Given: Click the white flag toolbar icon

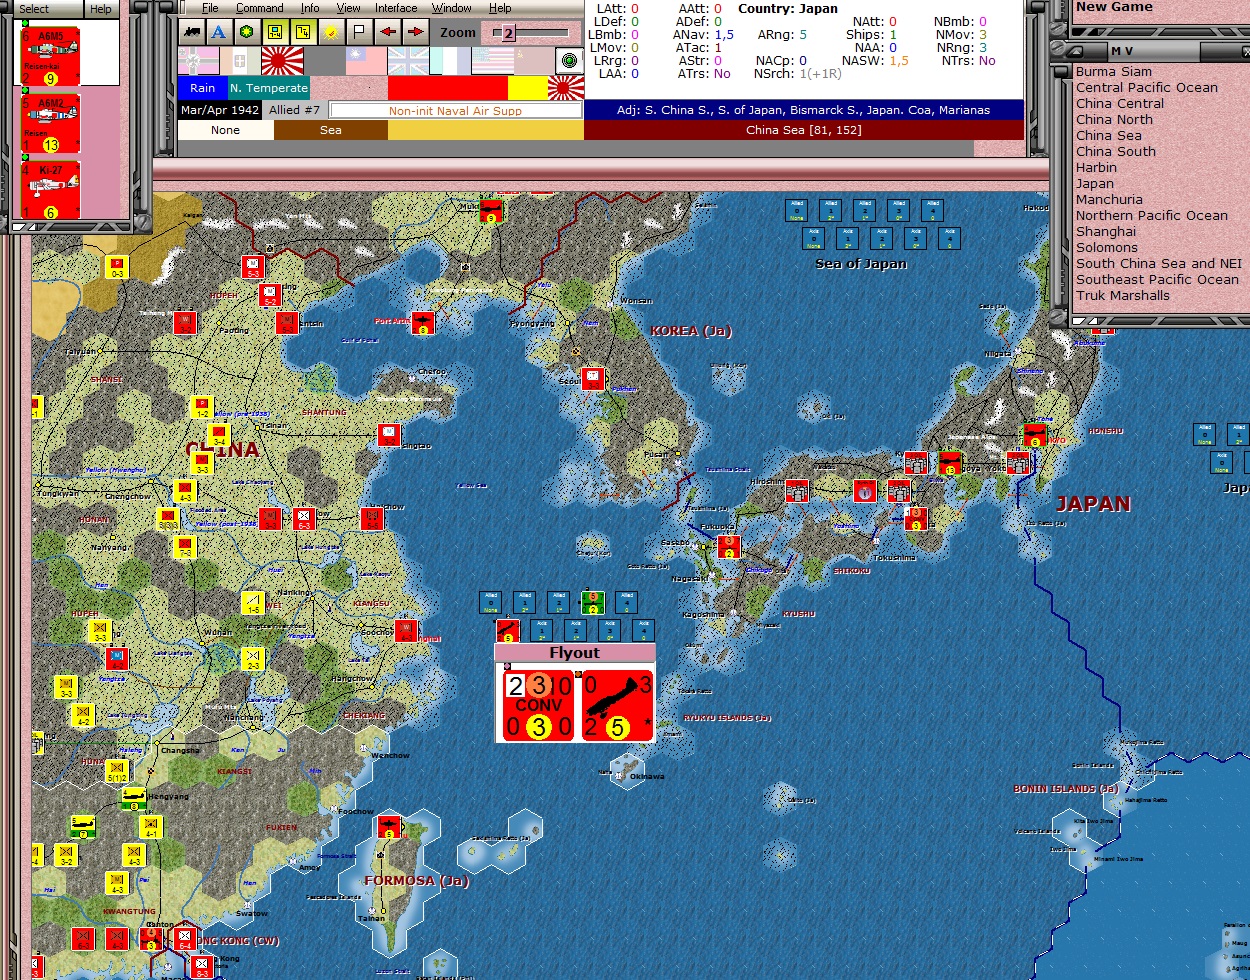Looking at the screenshot, I should click(359, 32).
